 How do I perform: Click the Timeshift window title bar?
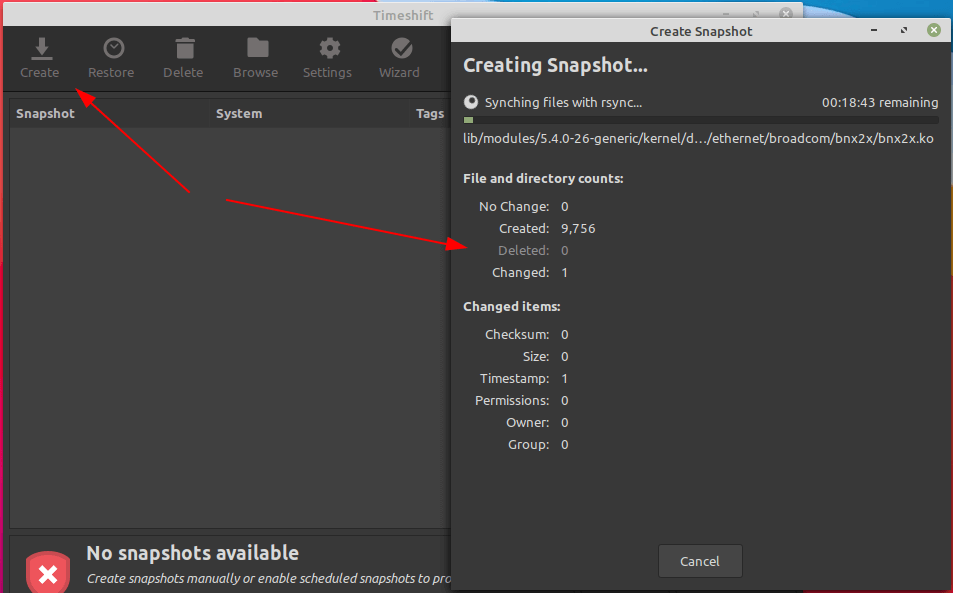coord(403,15)
